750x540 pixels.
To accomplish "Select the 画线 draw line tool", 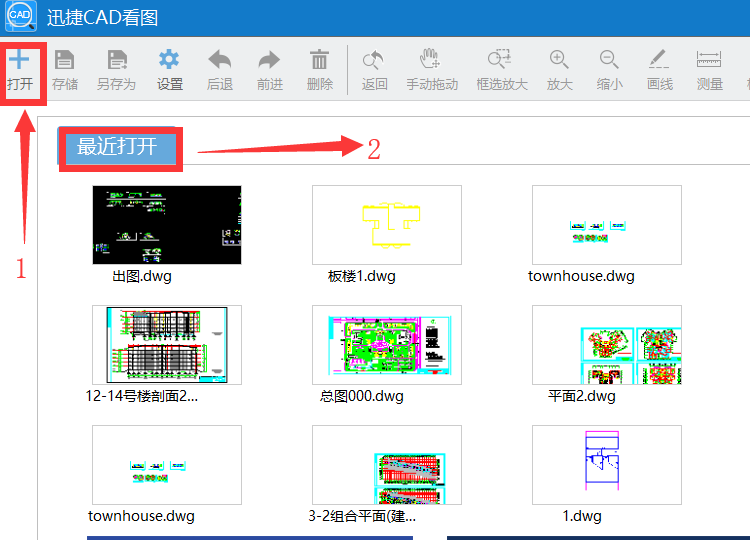I will (659, 59).
